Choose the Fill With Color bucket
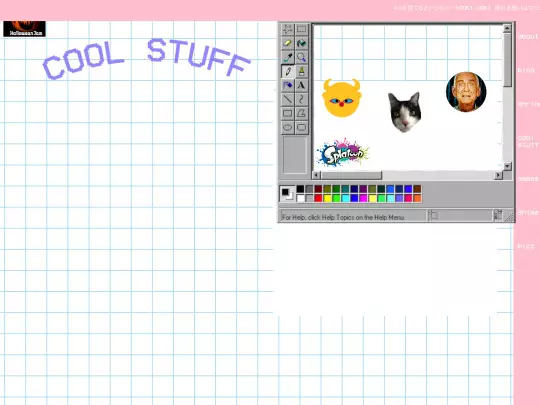Screen dimensions: 540x405 click(301, 43)
